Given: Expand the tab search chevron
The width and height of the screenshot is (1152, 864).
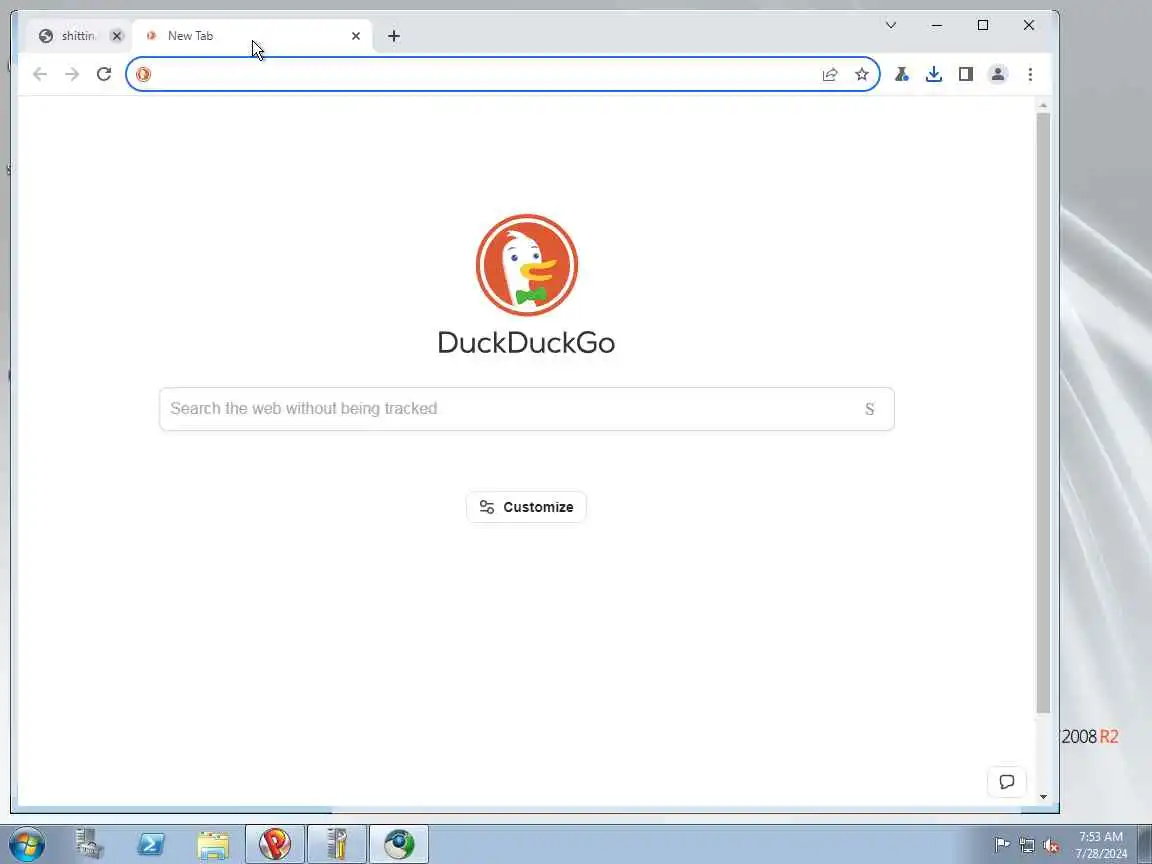Looking at the screenshot, I should tap(891, 25).
